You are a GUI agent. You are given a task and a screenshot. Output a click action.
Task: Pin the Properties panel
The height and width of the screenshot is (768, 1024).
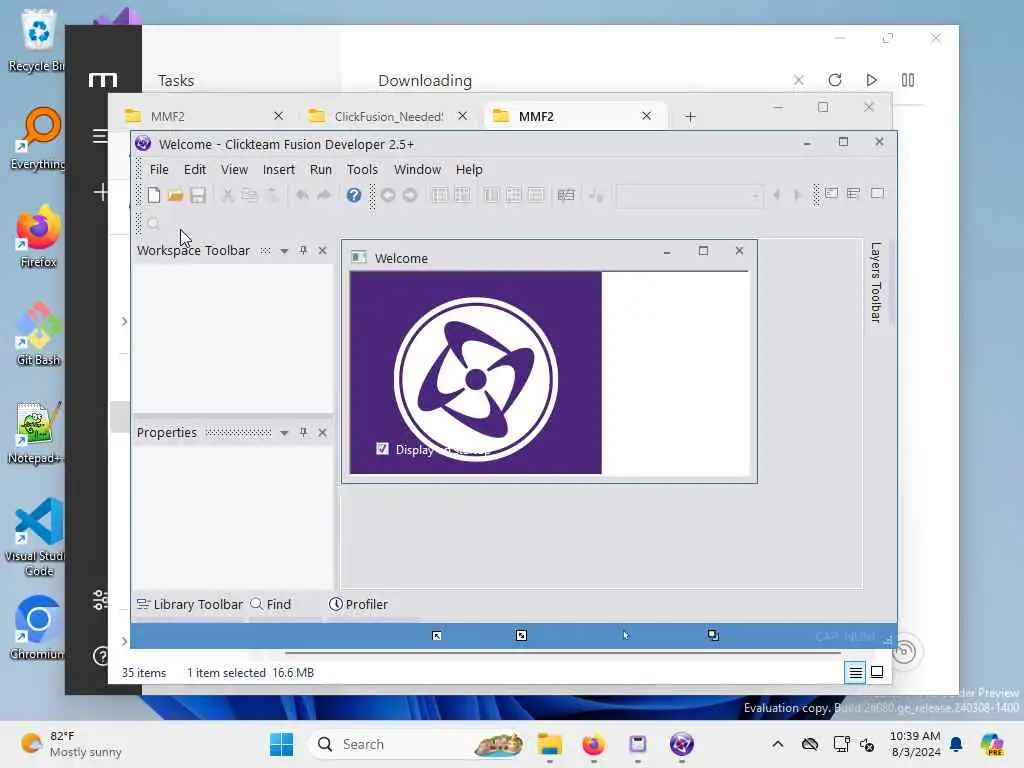click(303, 432)
